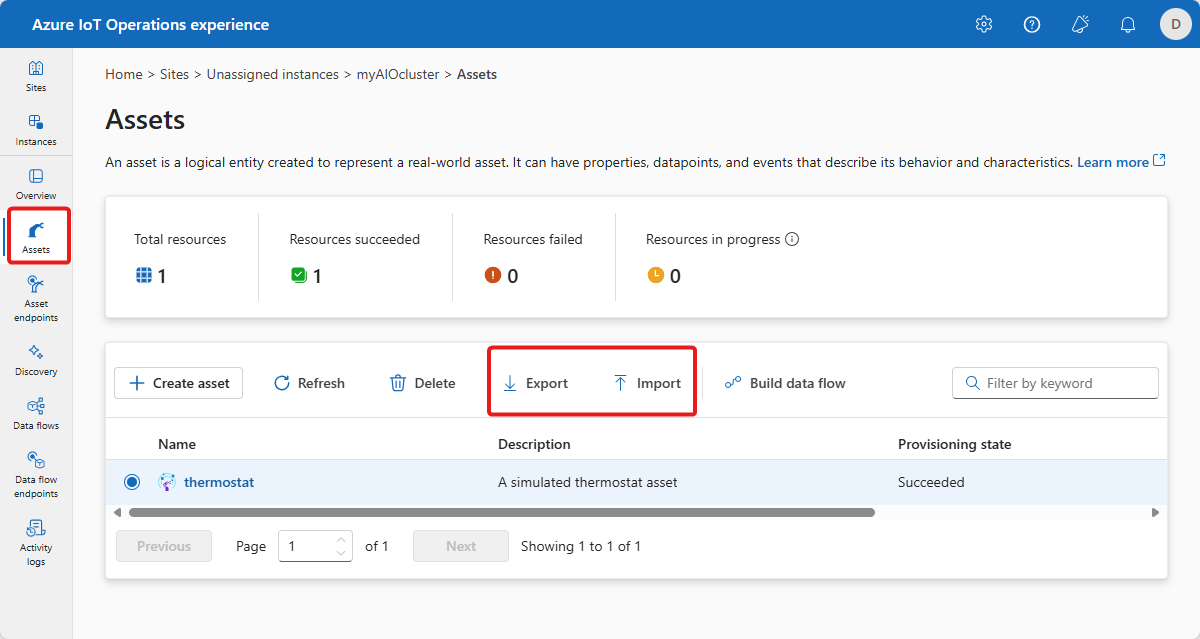Click the Create asset button
The height and width of the screenshot is (639, 1200).
pos(179,383)
